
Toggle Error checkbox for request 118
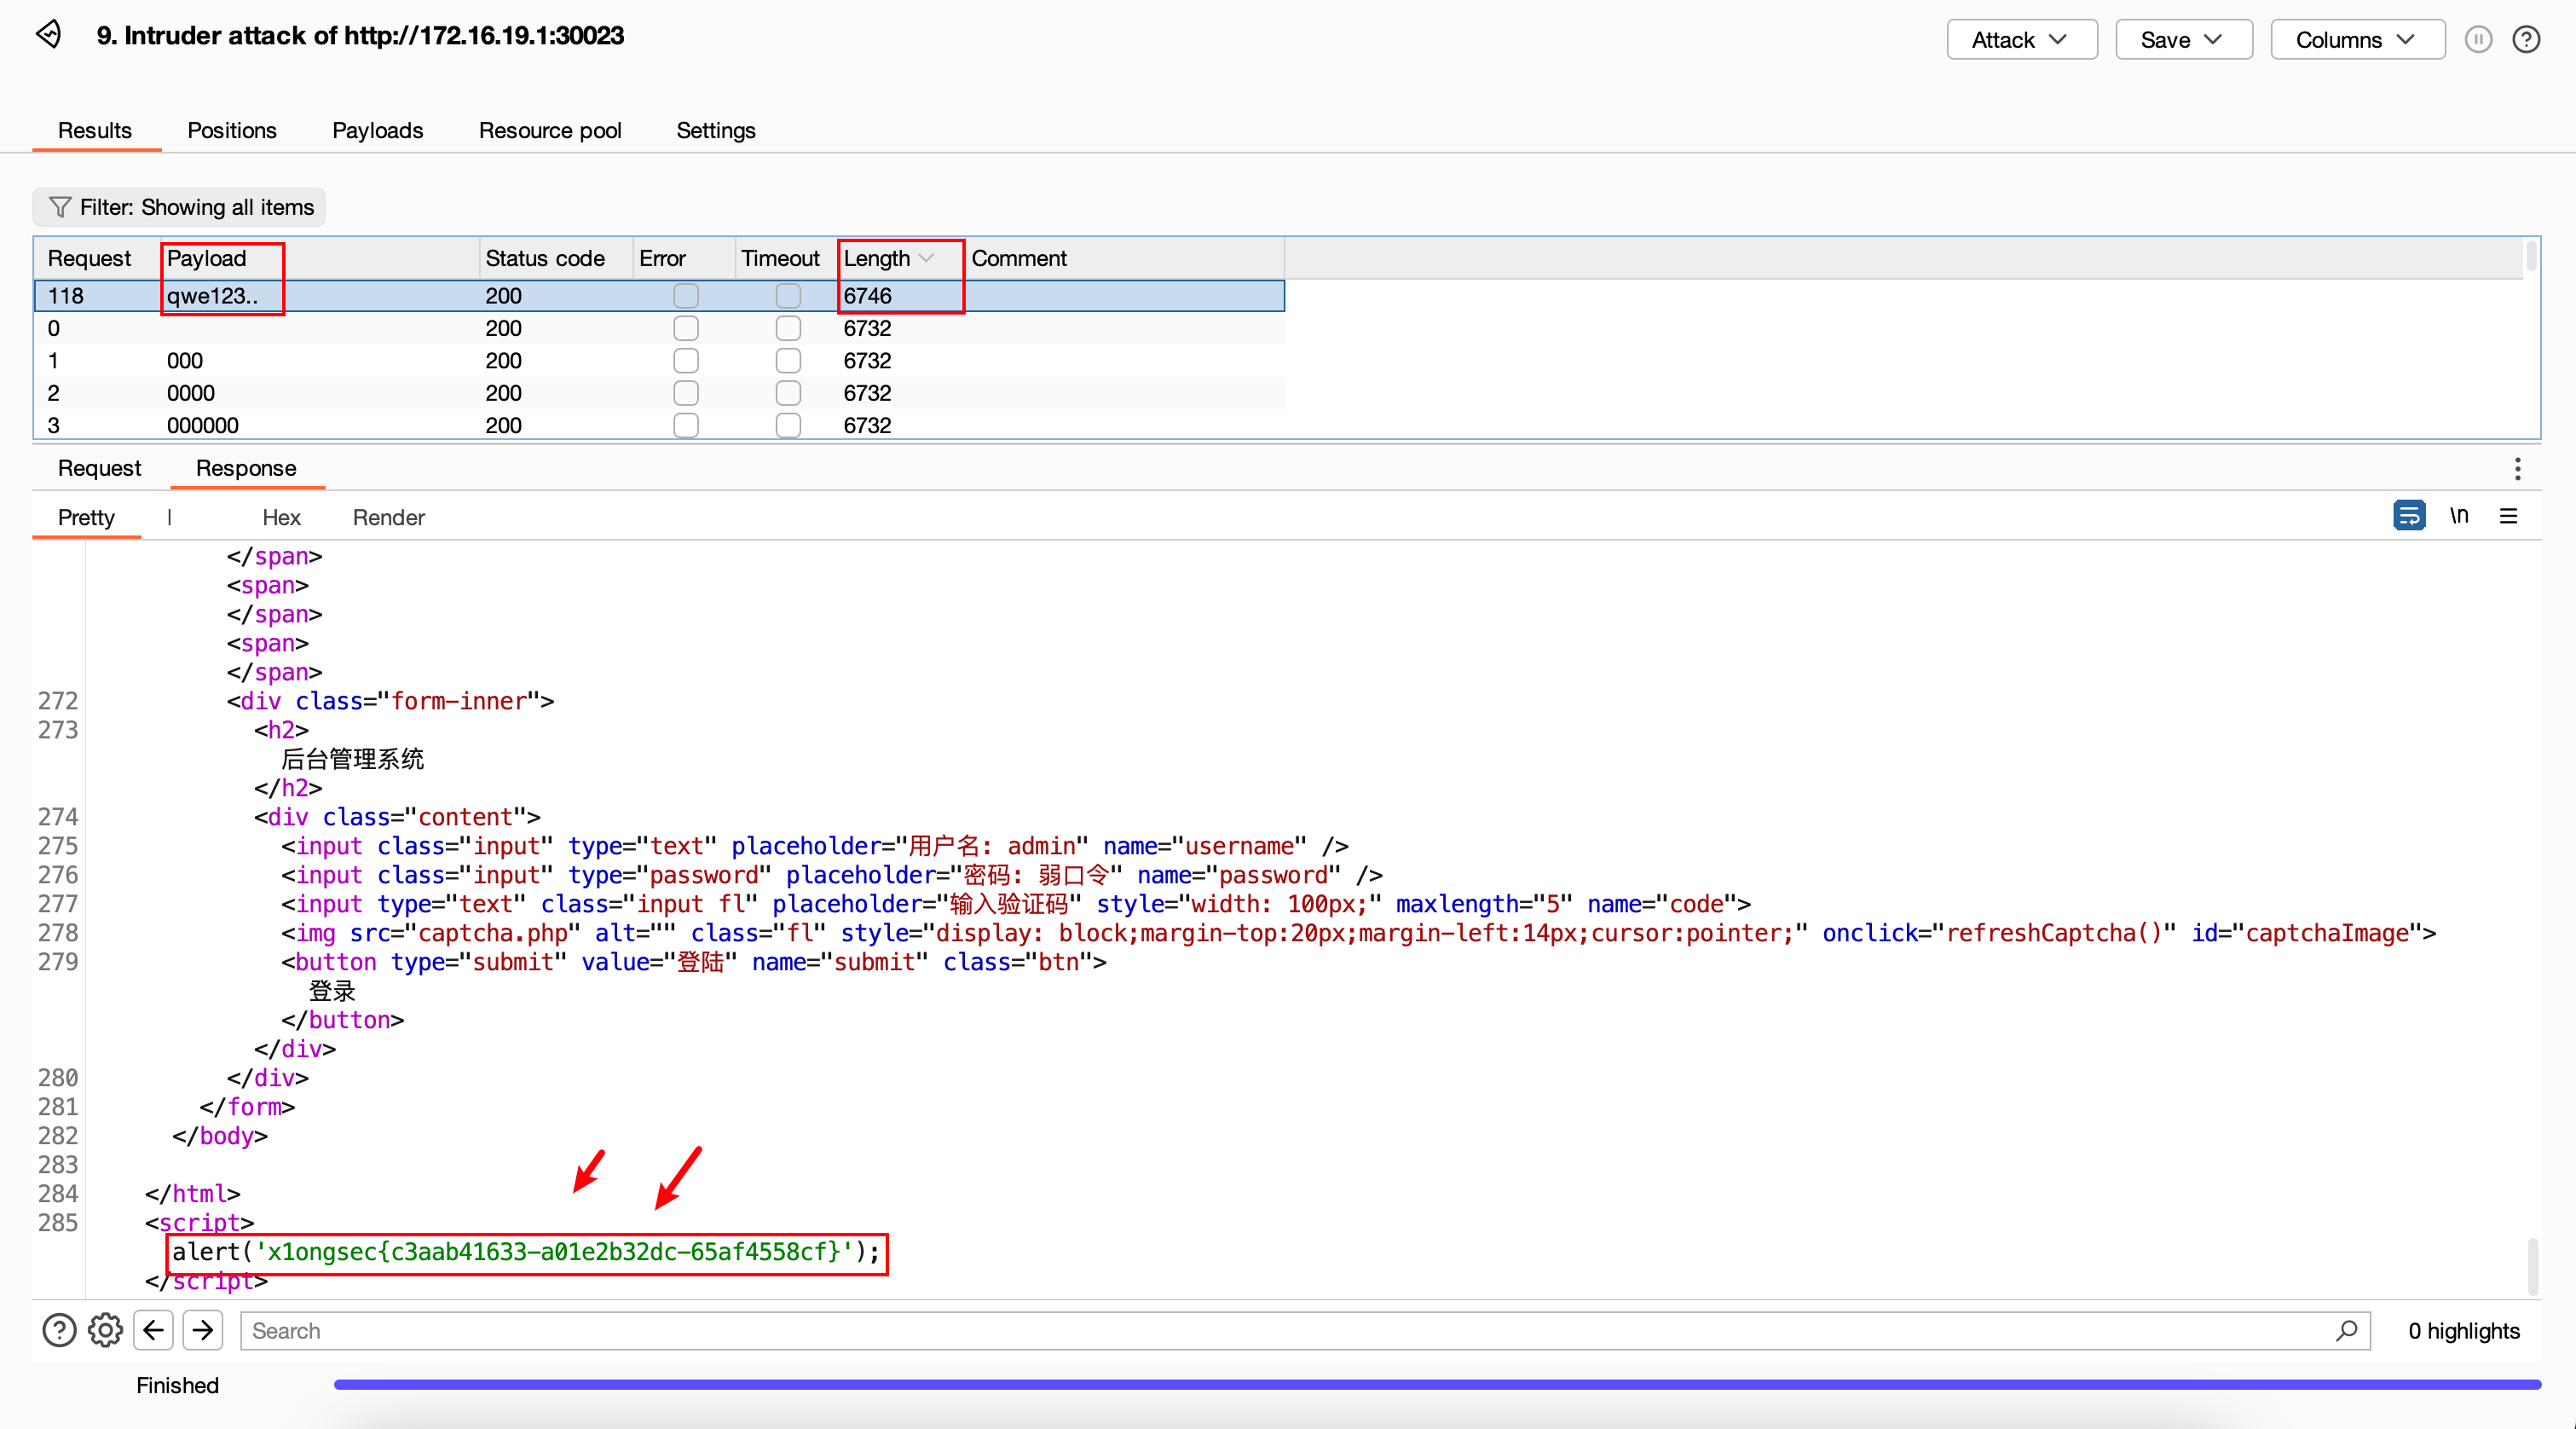coord(686,296)
